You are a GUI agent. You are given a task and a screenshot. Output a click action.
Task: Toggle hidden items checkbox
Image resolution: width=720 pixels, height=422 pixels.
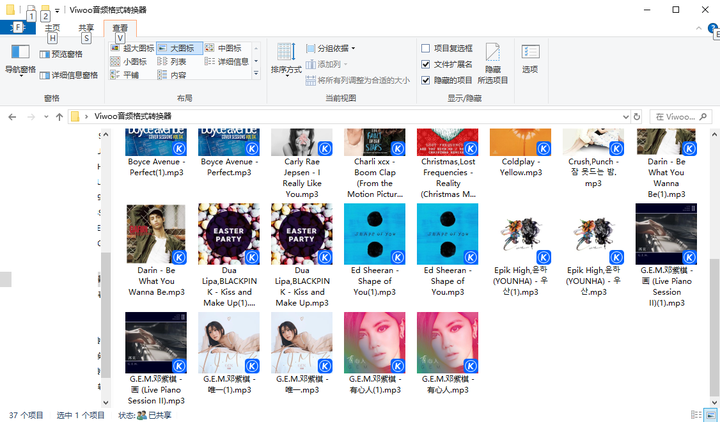pos(426,80)
